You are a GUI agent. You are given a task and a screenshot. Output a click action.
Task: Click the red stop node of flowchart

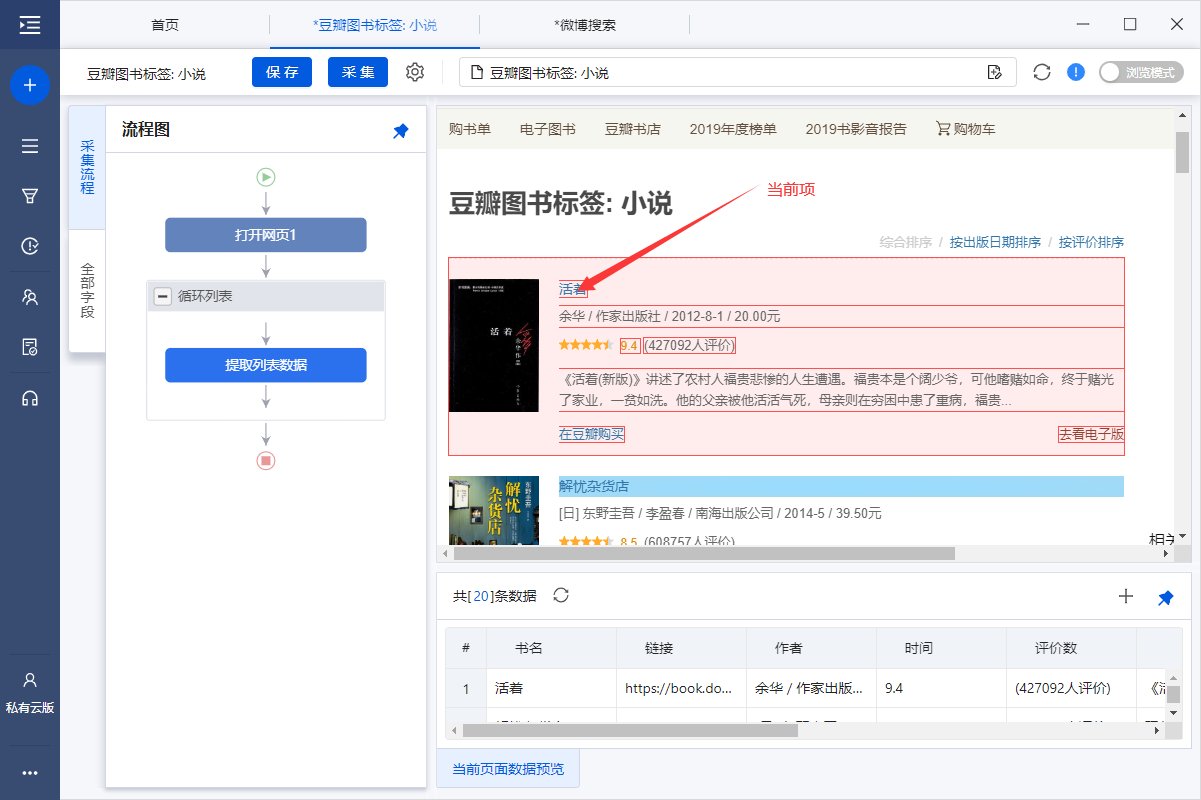(266, 461)
